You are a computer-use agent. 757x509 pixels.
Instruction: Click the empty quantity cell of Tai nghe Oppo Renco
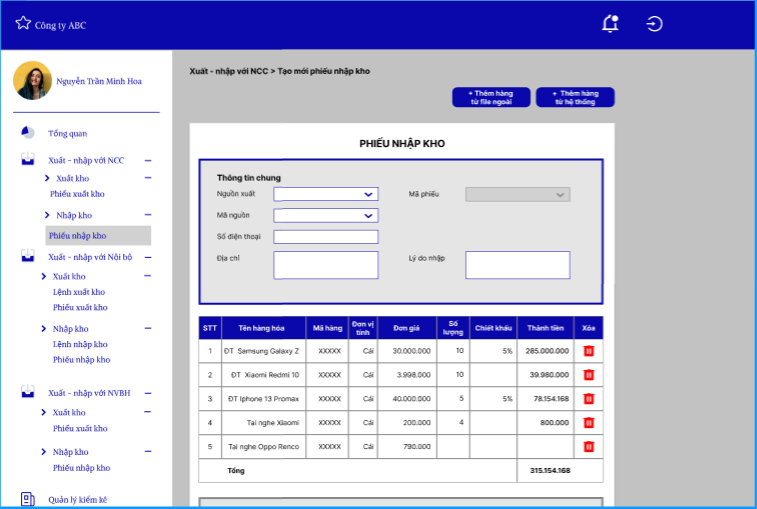(x=453, y=447)
